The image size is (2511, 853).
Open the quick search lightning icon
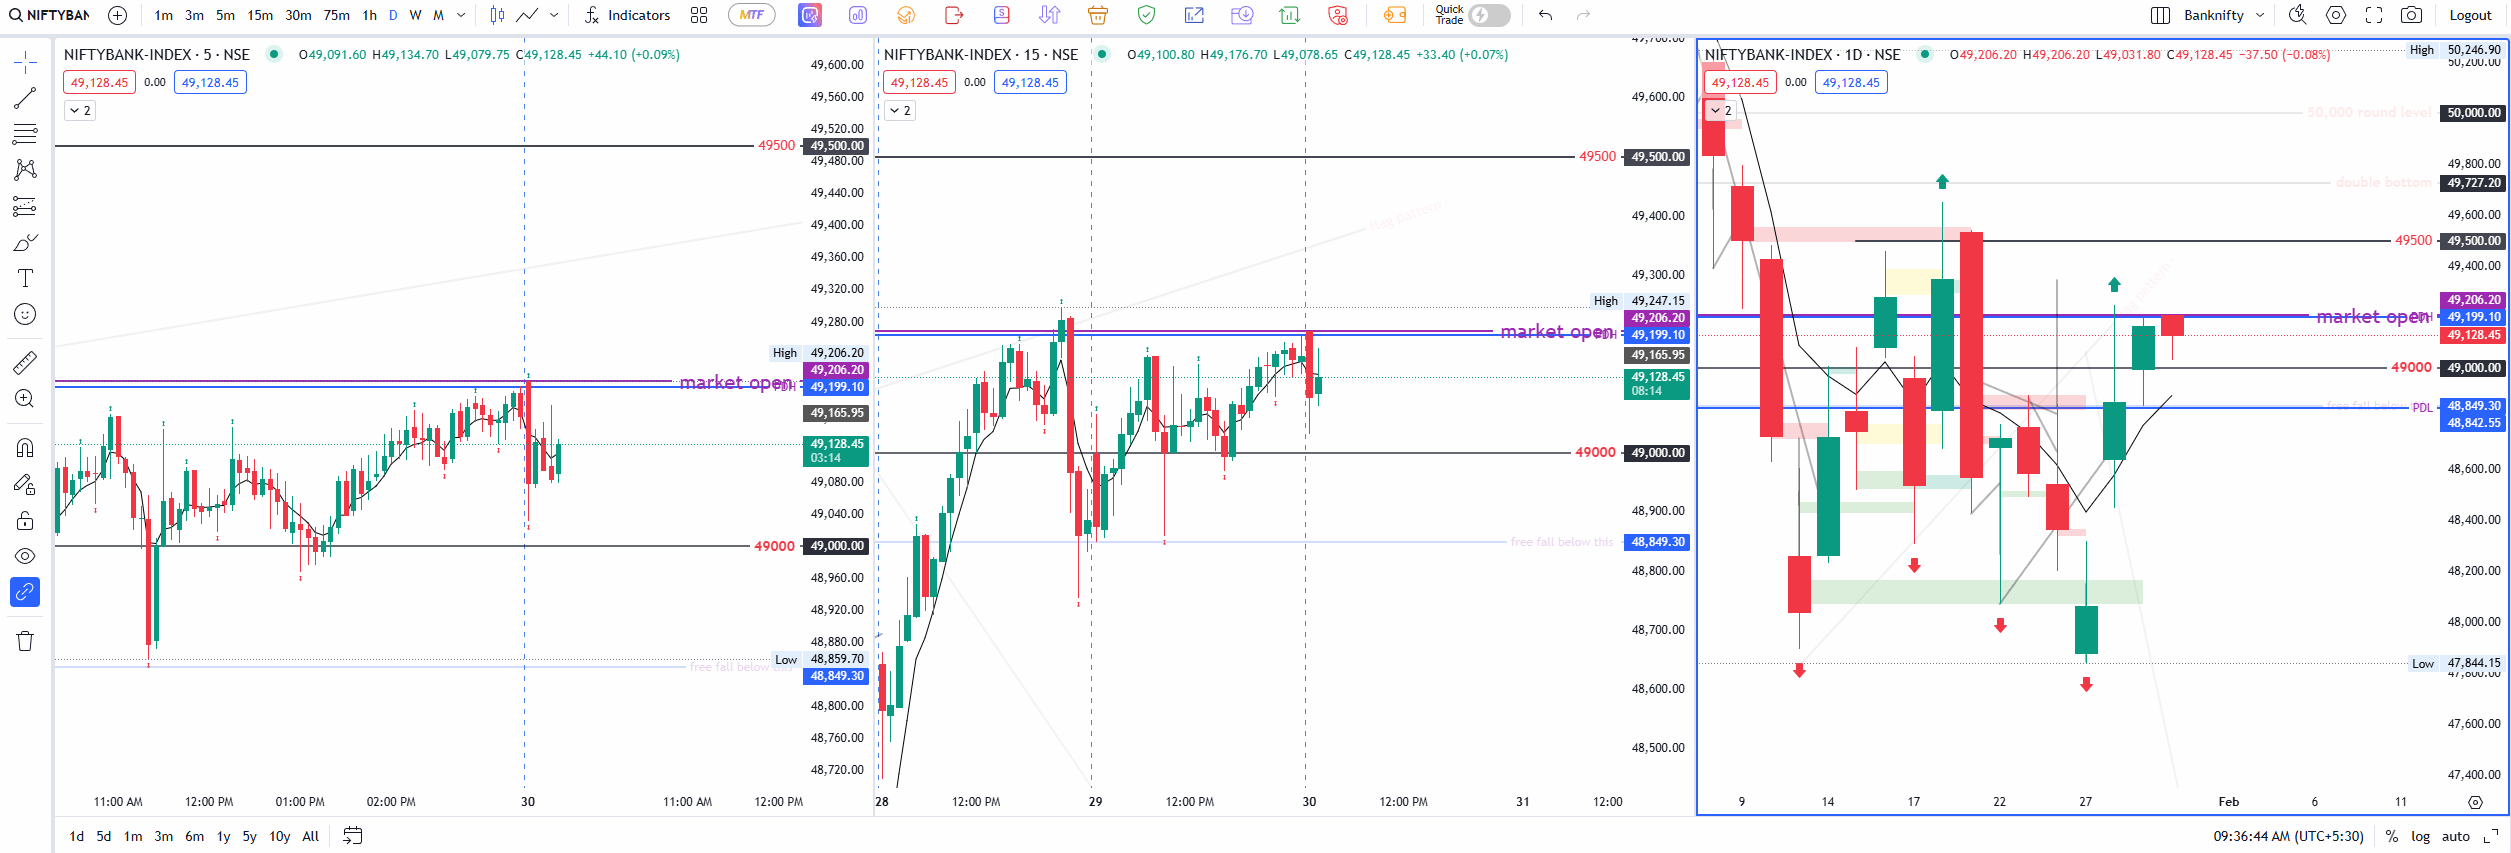point(2298,15)
